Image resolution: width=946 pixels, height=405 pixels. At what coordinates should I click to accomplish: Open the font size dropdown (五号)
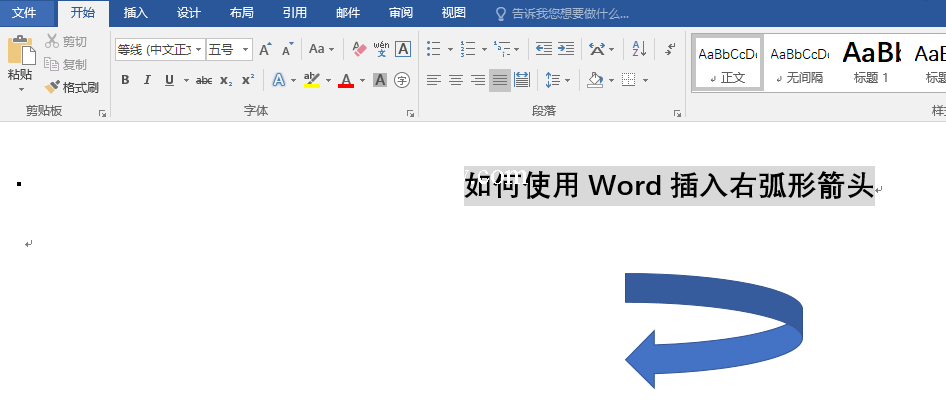tap(246, 49)
